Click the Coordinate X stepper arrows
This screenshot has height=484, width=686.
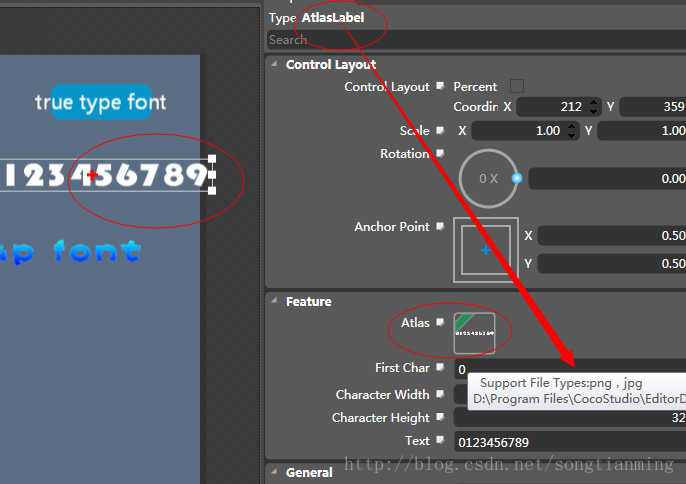tap(594, 107)
